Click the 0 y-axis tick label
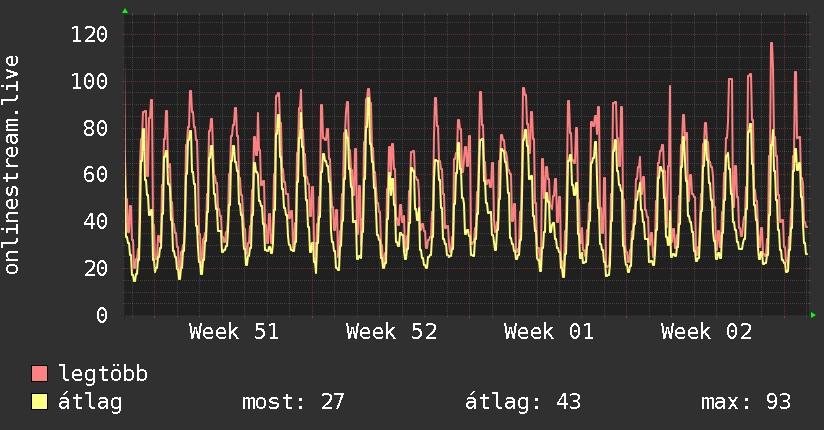The height and width of the screenshot is (430, 824). (x=101, y=315)
